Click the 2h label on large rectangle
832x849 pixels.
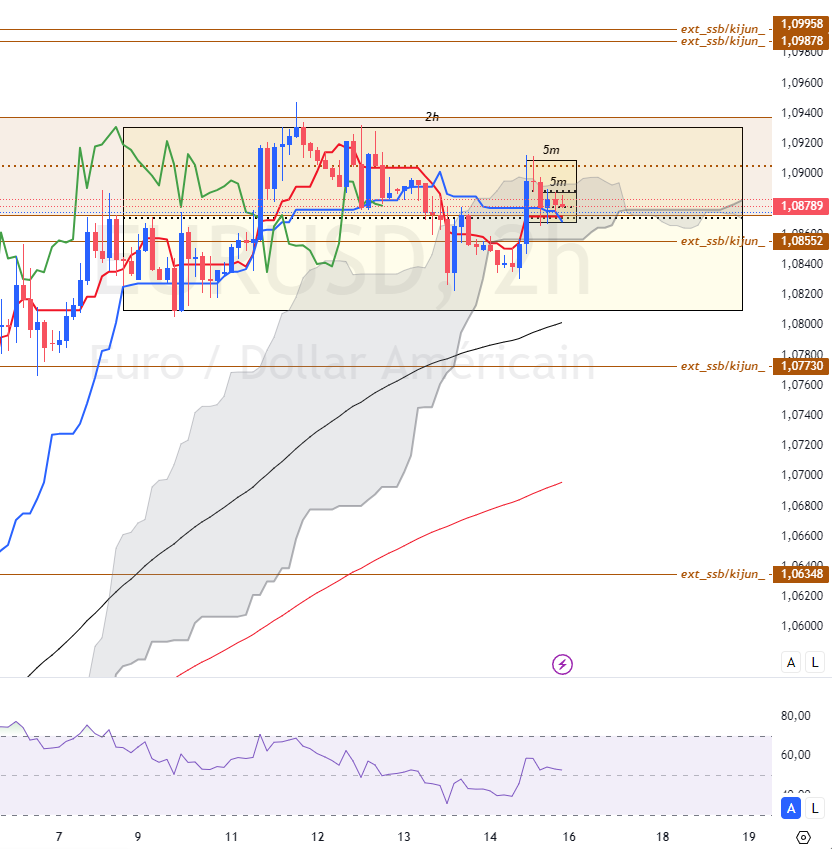[432, 116]
